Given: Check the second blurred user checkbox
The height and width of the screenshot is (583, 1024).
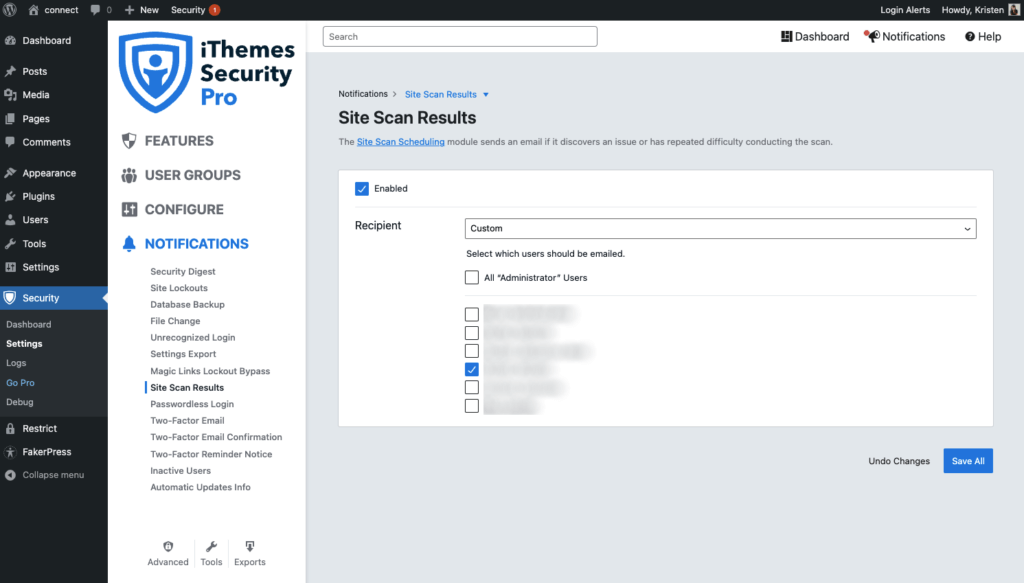Looking at the screenshot, I should pos(472,333).
